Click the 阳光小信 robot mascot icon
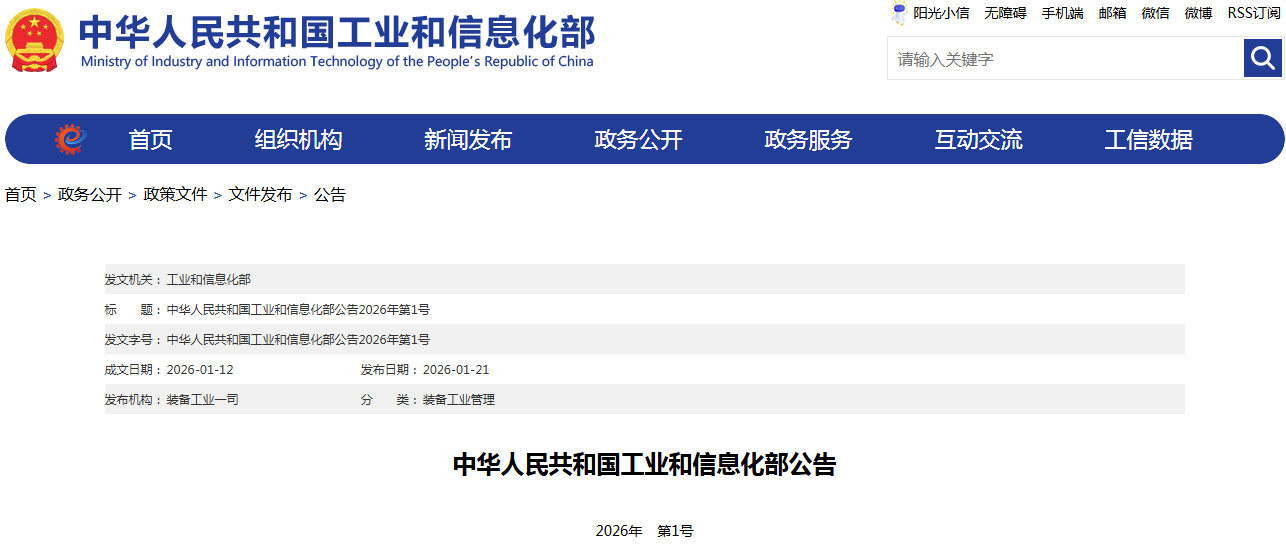Screen dimensions: 1286x544 [x=898, y=13]
